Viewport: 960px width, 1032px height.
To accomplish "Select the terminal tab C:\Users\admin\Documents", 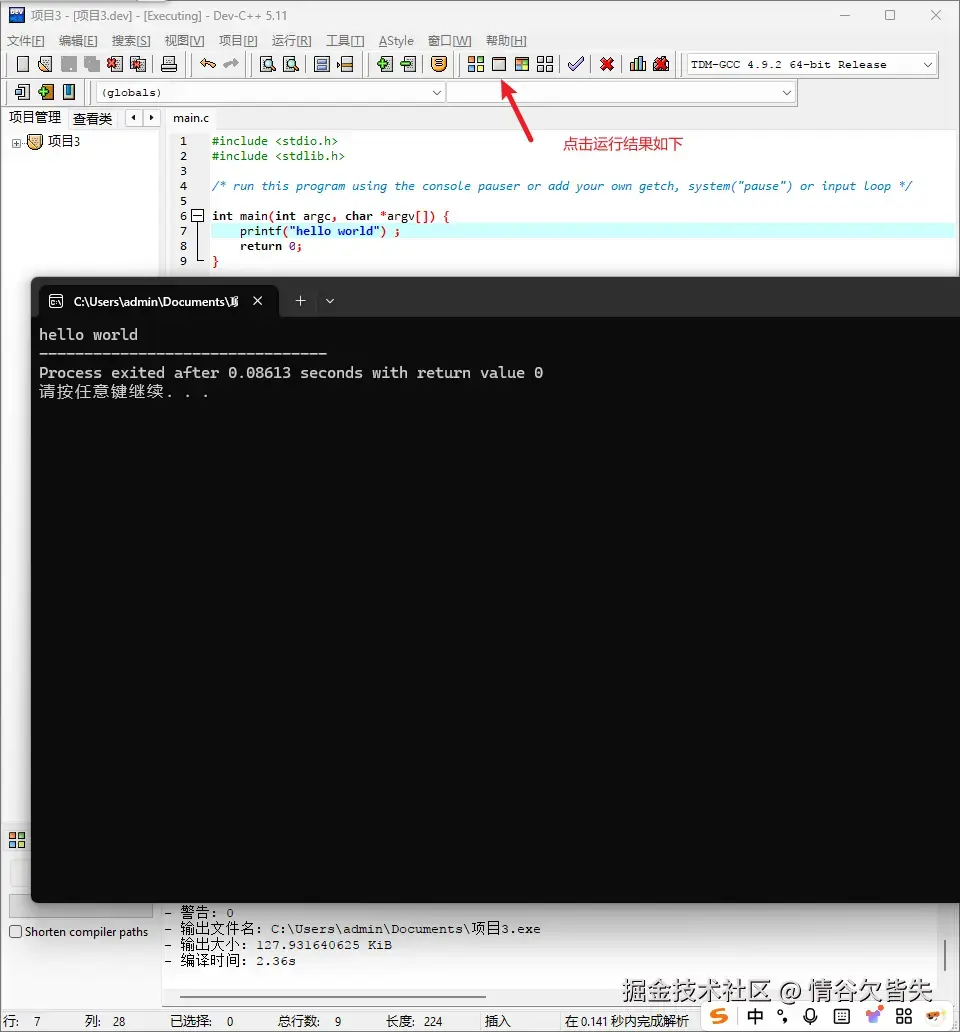I will click(x=156, y=301).
